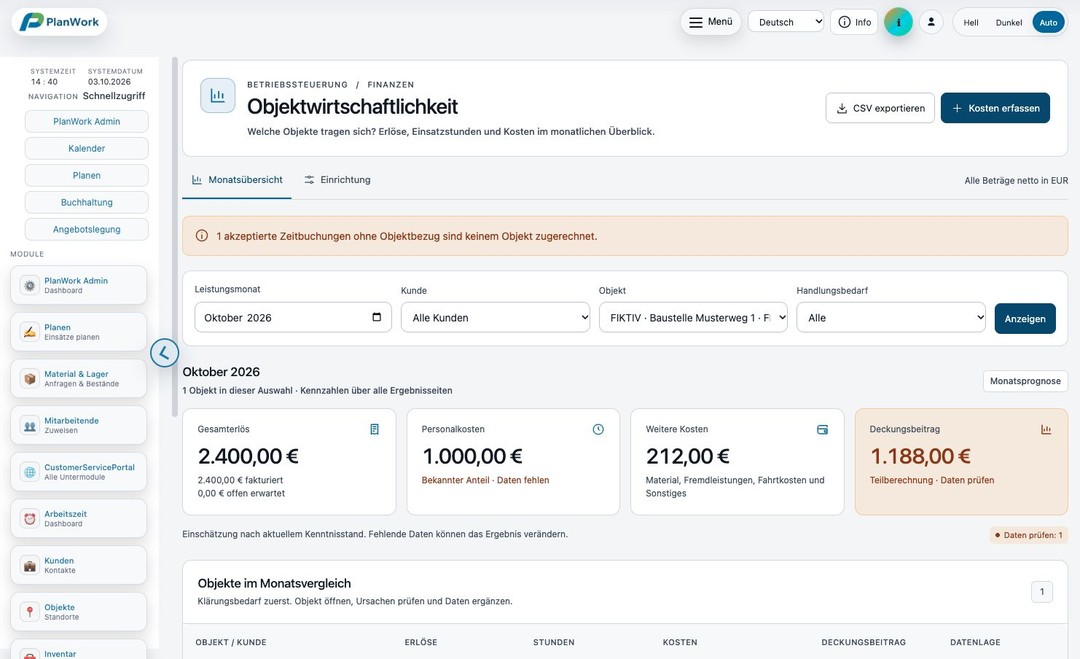Click the 'Daten prüfen: 1' badge

[x=1029, y=535]
